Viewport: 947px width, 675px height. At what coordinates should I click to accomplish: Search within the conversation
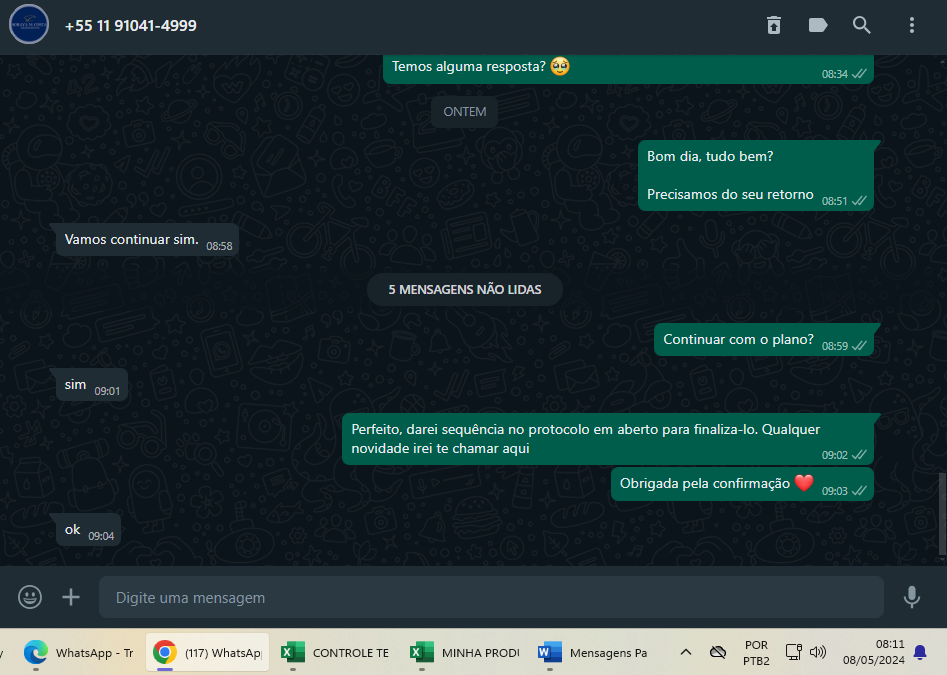pos(862,25)
